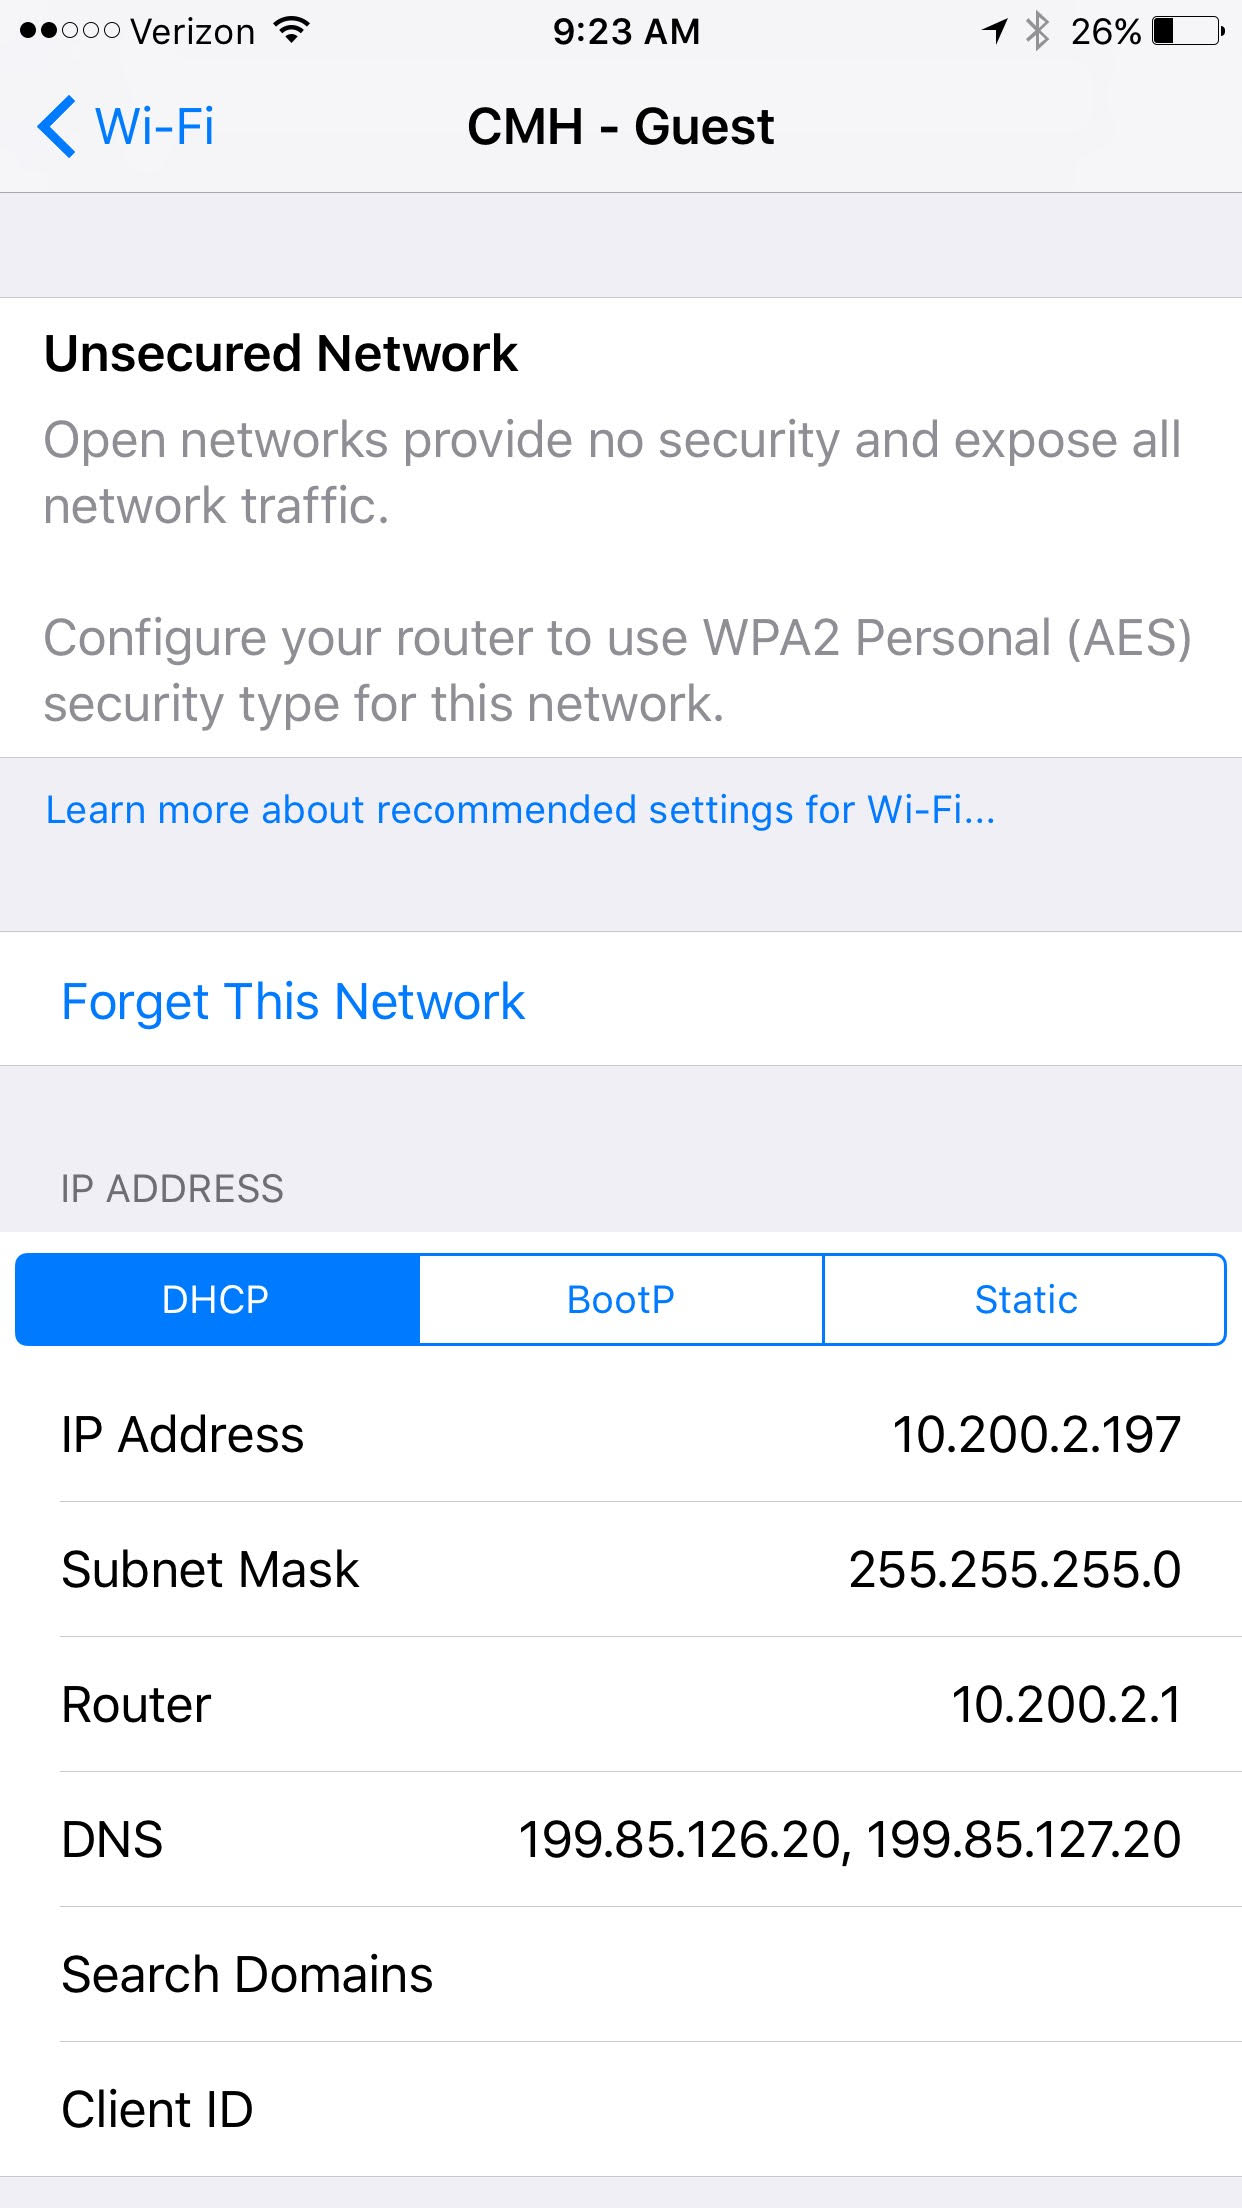Screen dimensions: 1242x2208
Task: Tap the Bluetooth icon in status bar
Action: pyautogui.click(x=1038, y=31)
